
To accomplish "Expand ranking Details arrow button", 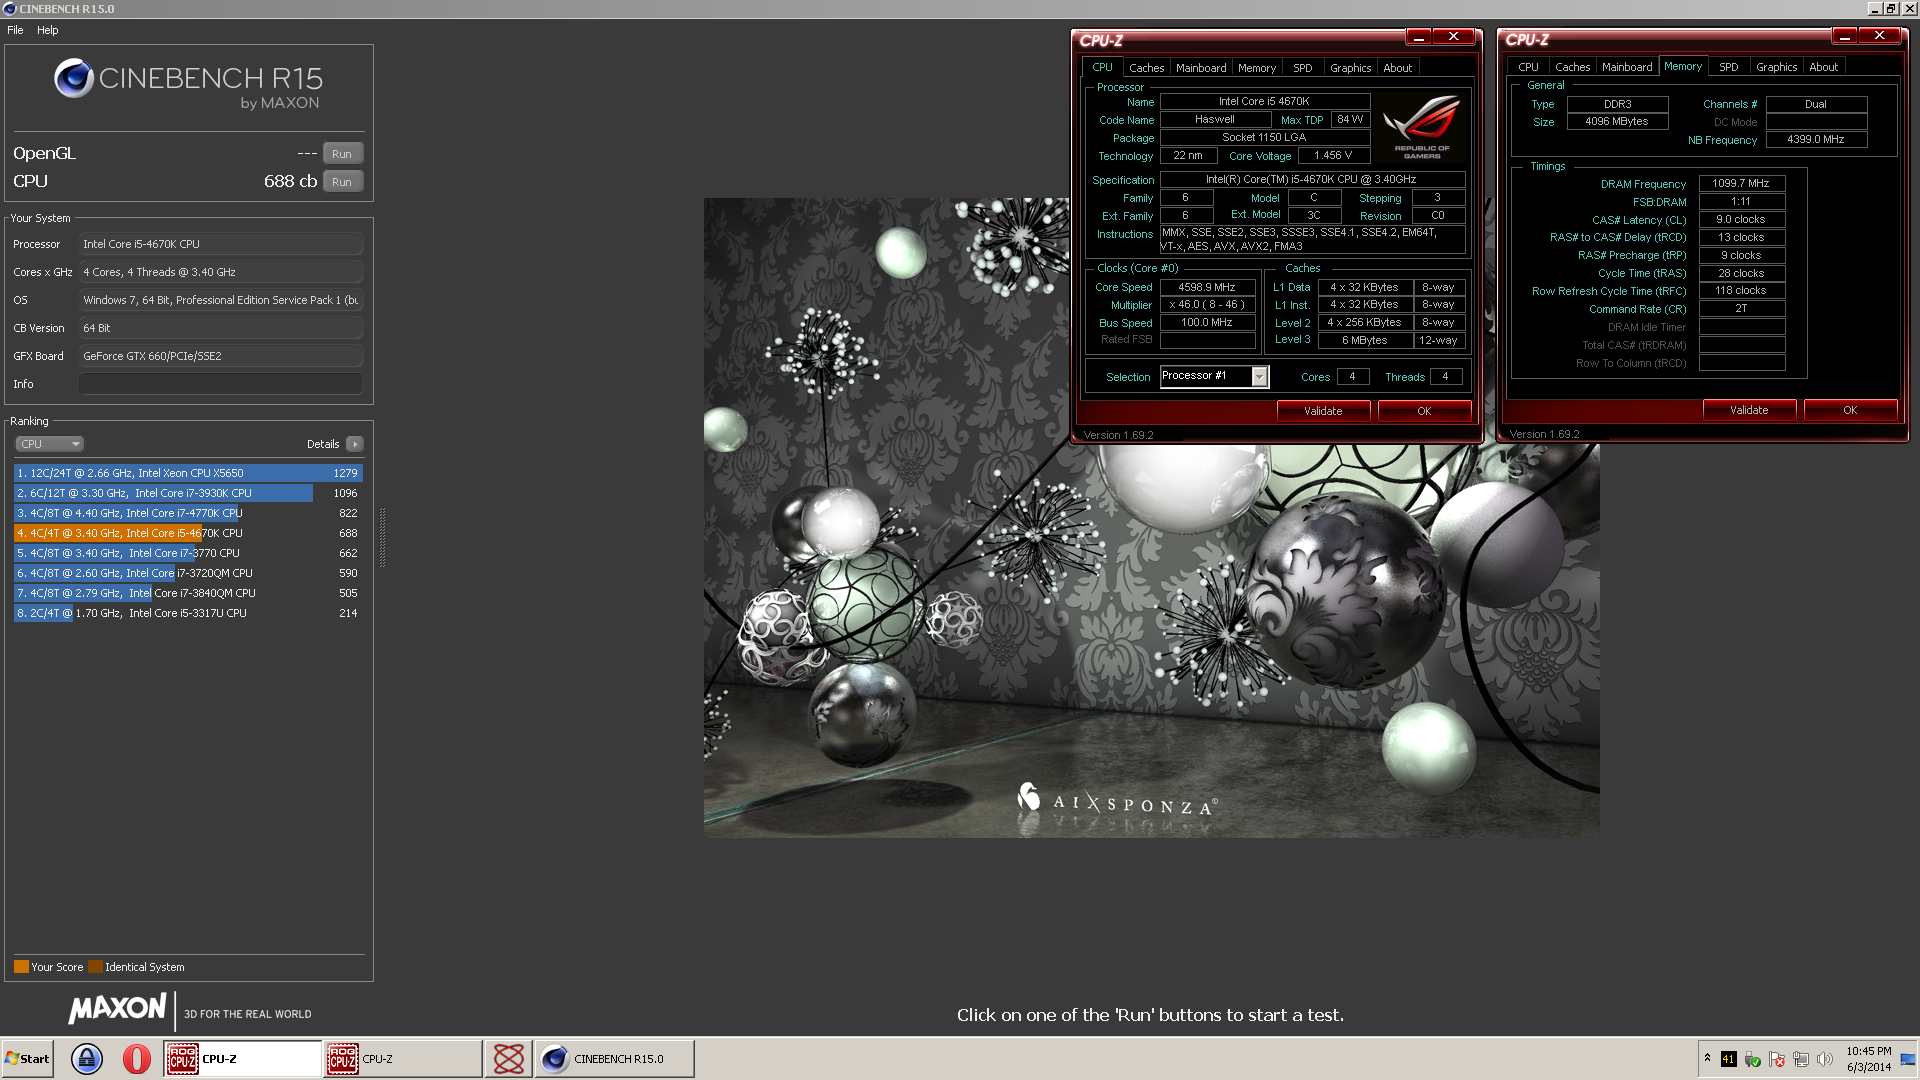I will tap(355, 444).
